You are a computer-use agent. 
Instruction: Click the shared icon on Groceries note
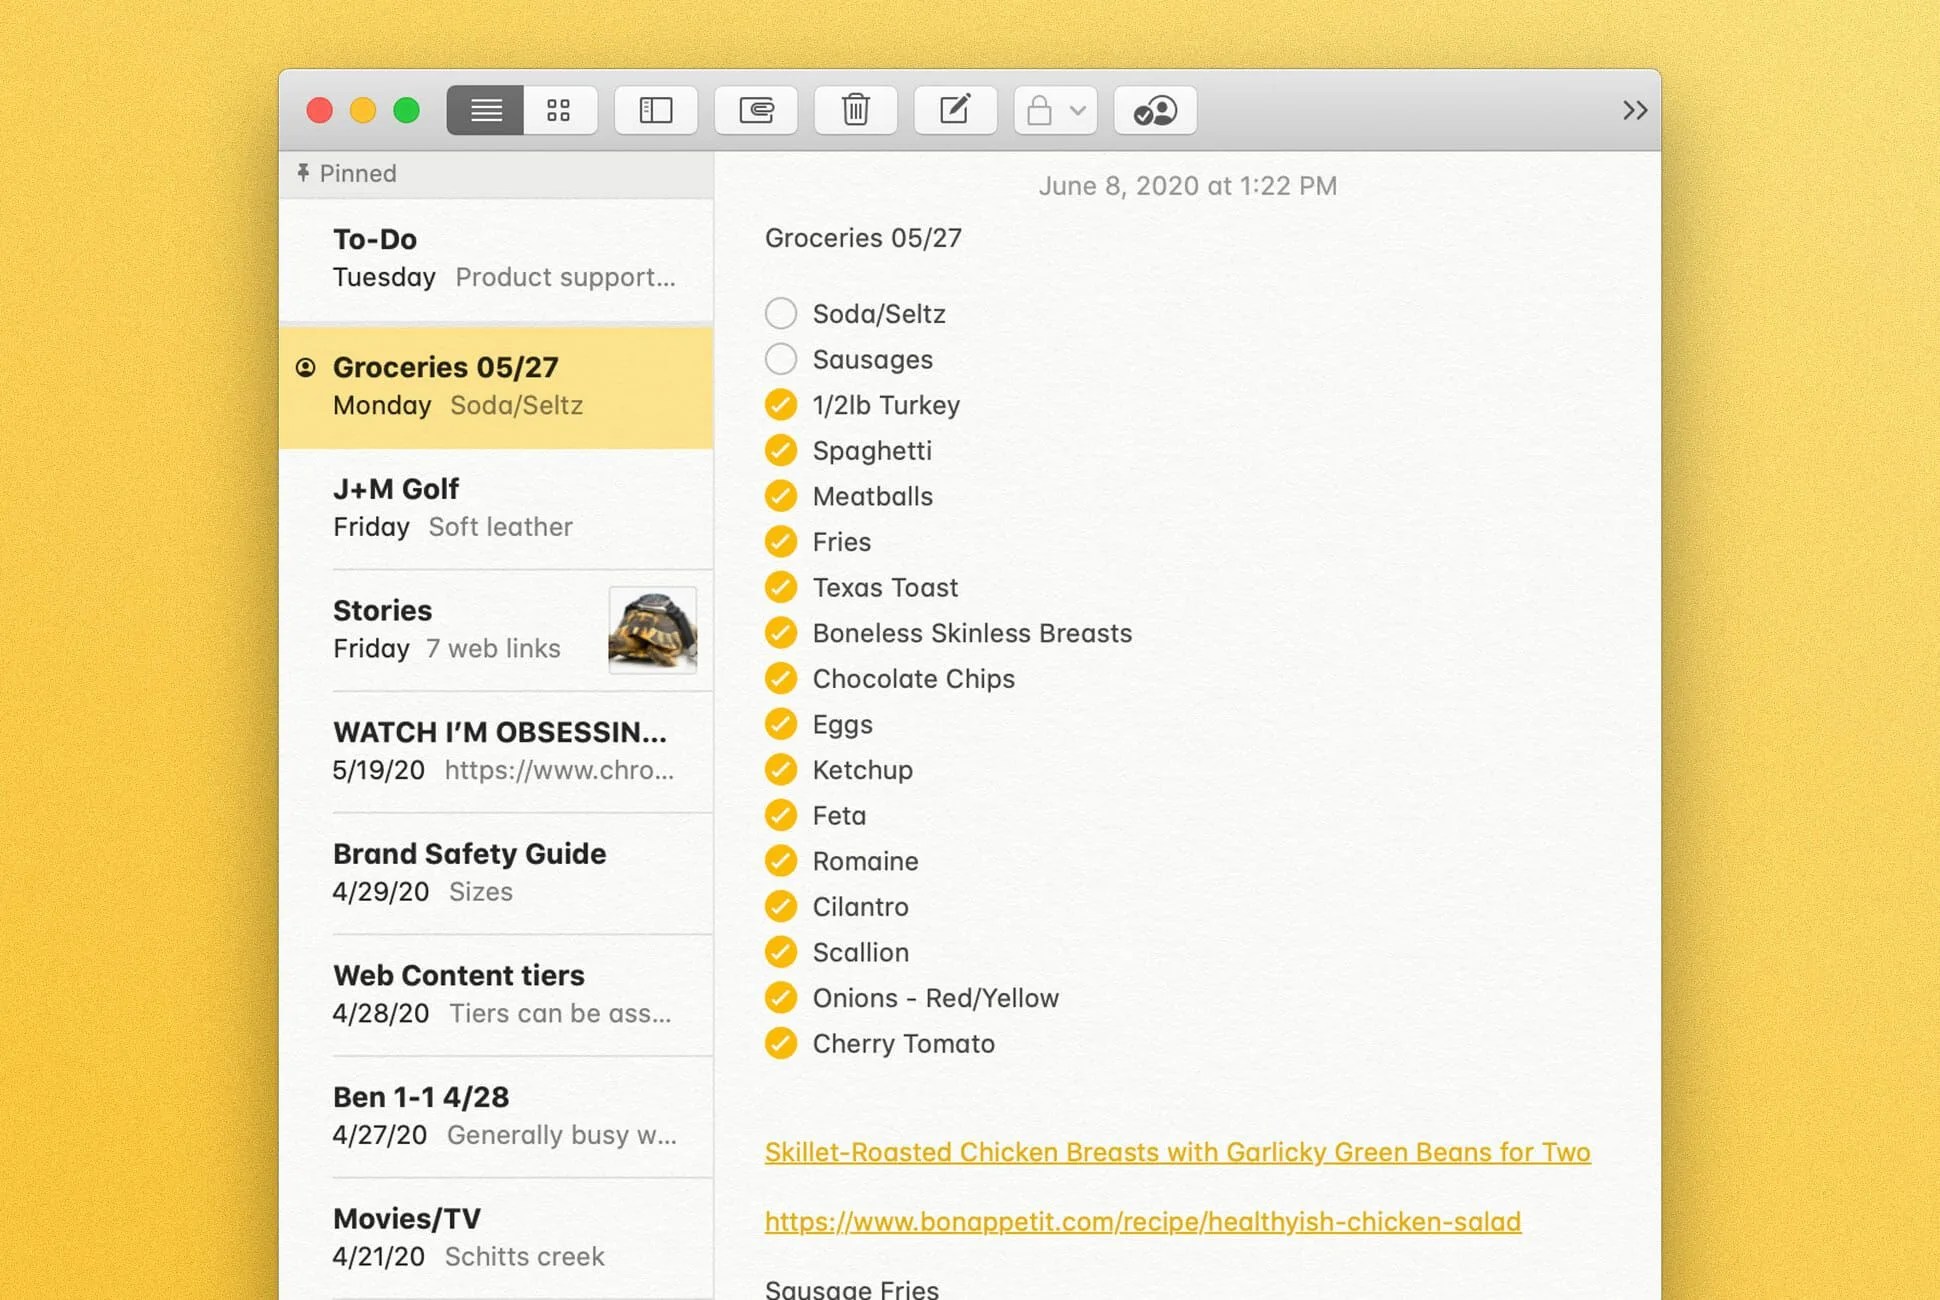(x=306, y=368)
